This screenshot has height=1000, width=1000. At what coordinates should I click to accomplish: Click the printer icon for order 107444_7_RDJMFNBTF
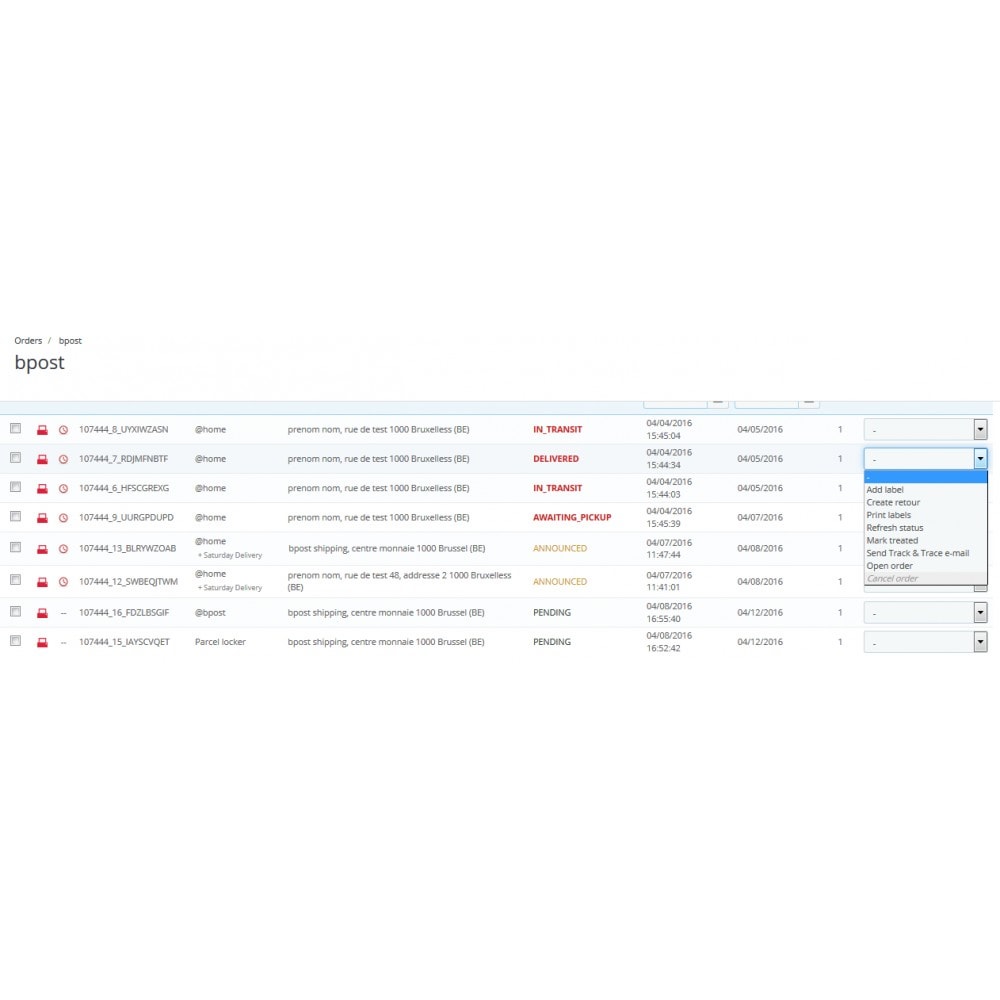coord(42,459)
